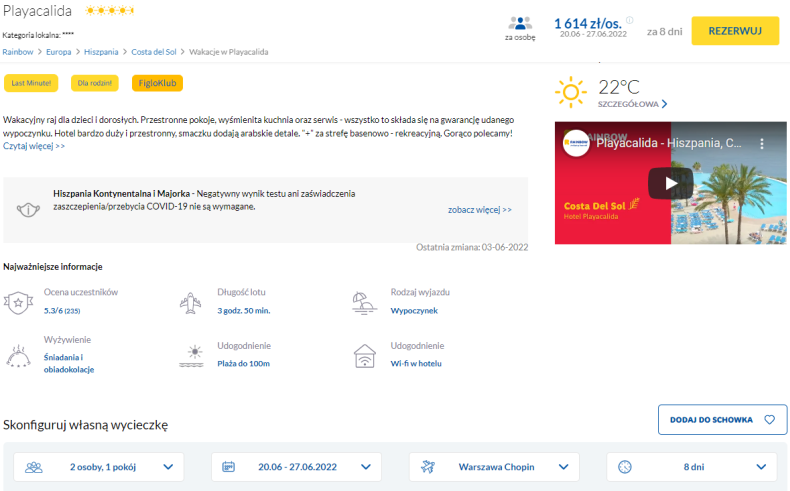Open the Costa del Sol breadcrumb
The image size is (790, 491).
coord(154,52)
